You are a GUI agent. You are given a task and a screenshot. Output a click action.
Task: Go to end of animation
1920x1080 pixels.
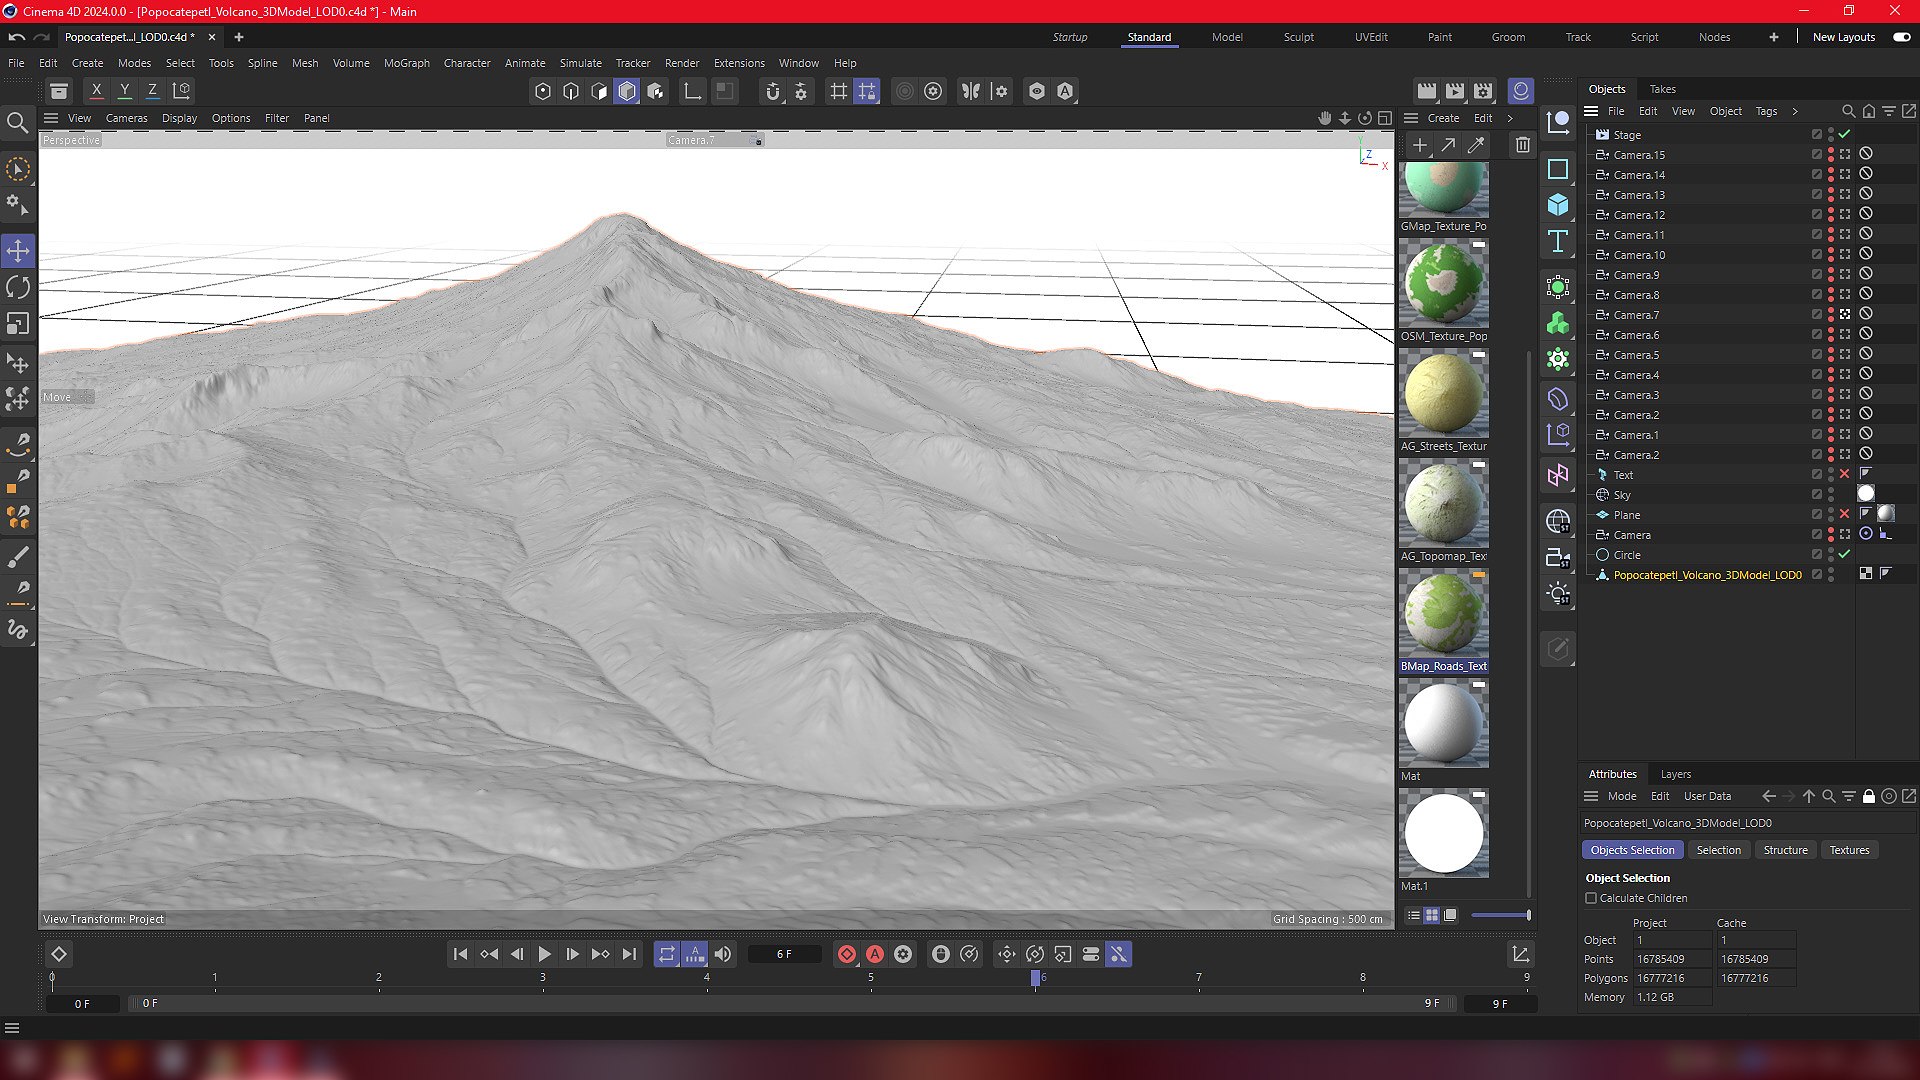[629, 955]
